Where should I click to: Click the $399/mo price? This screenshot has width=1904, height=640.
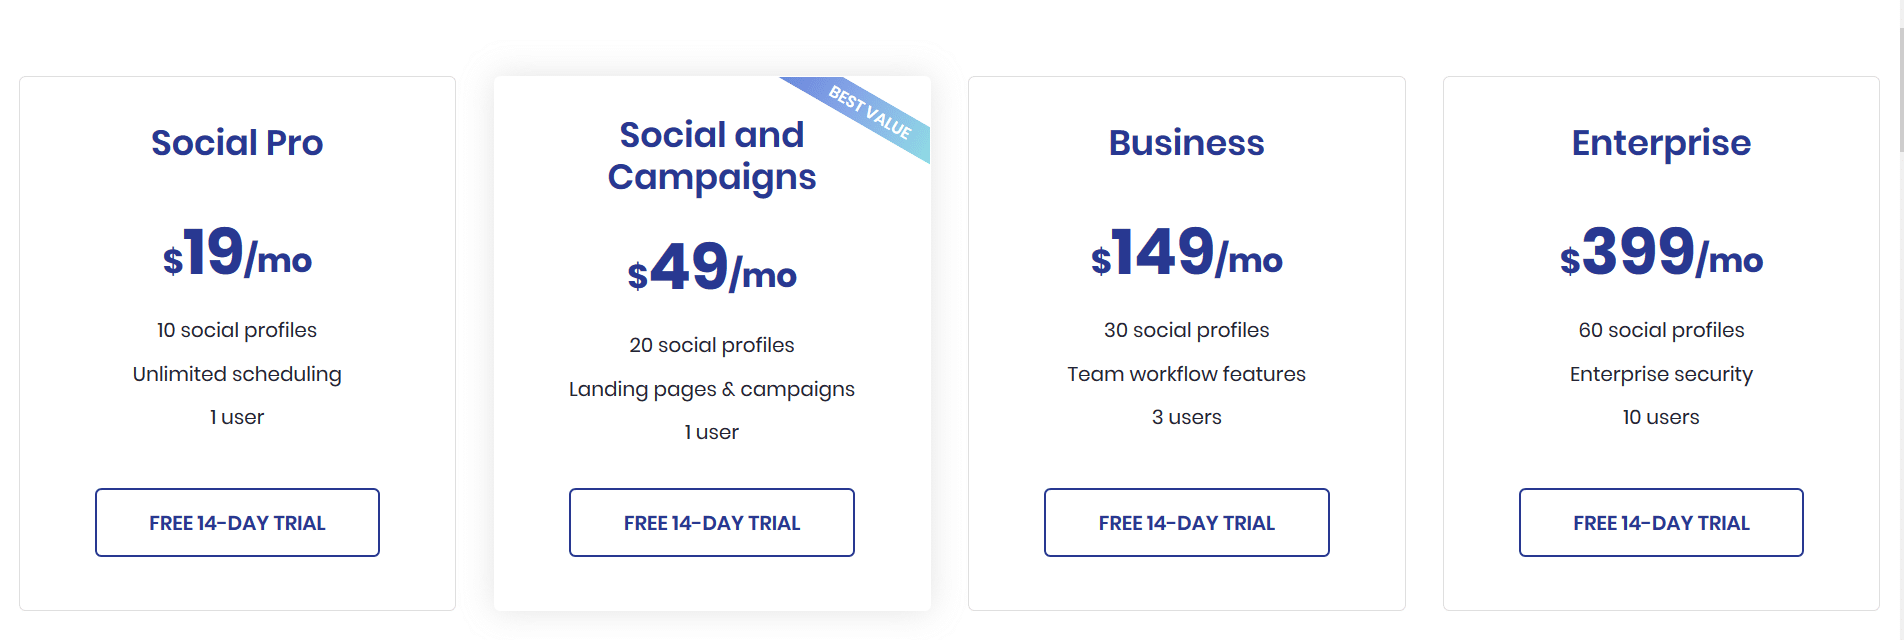click(x=1661, y=252)
